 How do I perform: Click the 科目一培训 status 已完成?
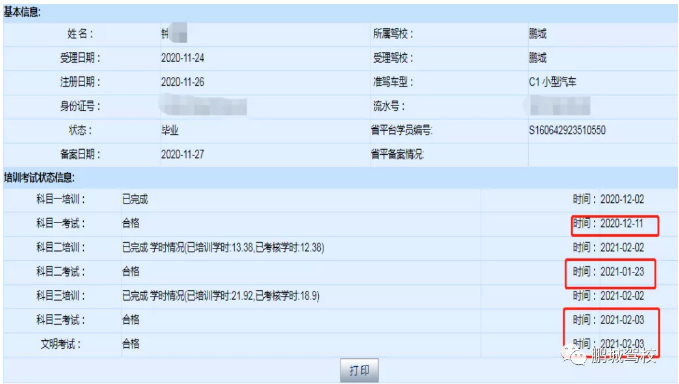coord(135,199)
